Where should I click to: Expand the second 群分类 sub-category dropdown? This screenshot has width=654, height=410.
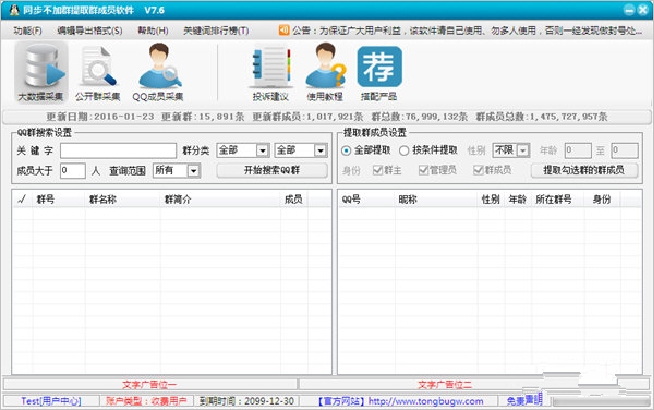coord(320,151)
